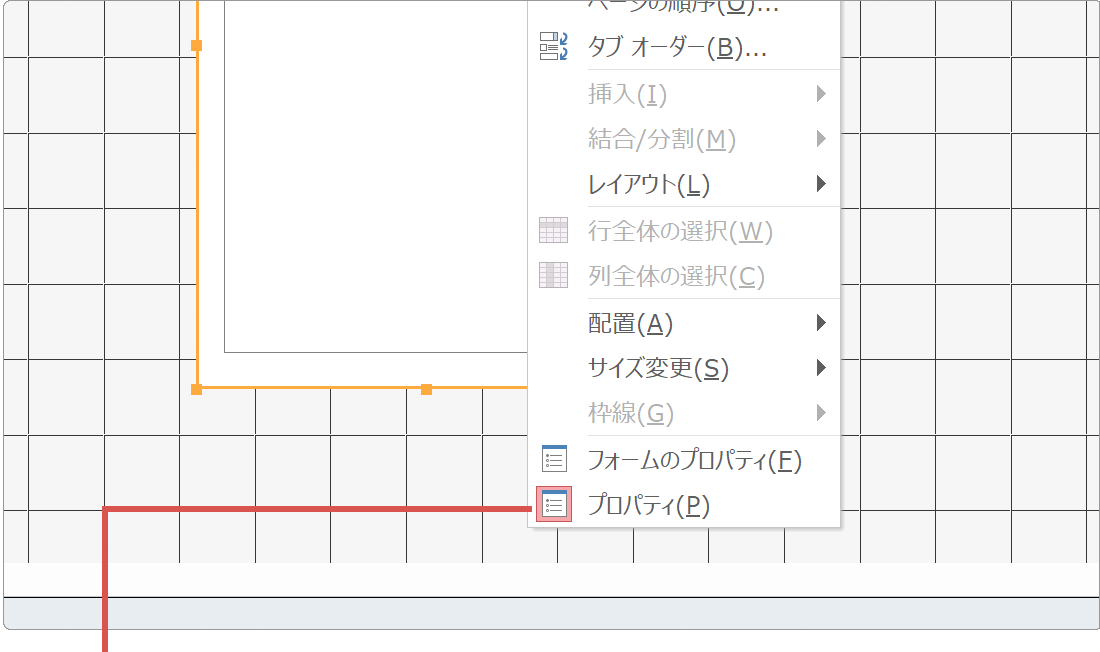Click the select entire row grid icon
The image size is (1100, 652).
[x=554, y=229]
